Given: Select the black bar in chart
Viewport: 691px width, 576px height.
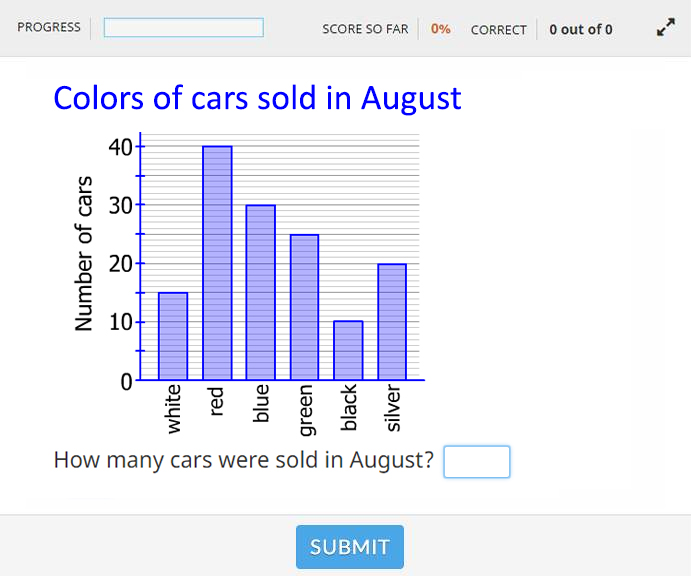Looking at the screenshot, I should coord(348,350).
